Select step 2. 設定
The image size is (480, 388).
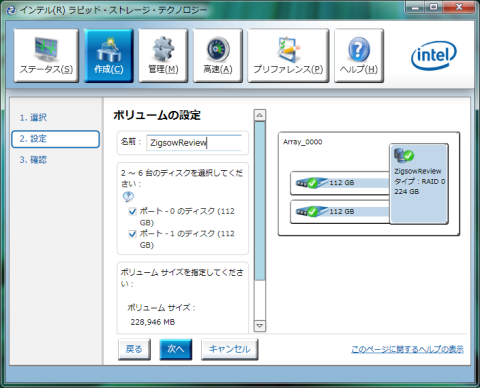click(55, 139)
